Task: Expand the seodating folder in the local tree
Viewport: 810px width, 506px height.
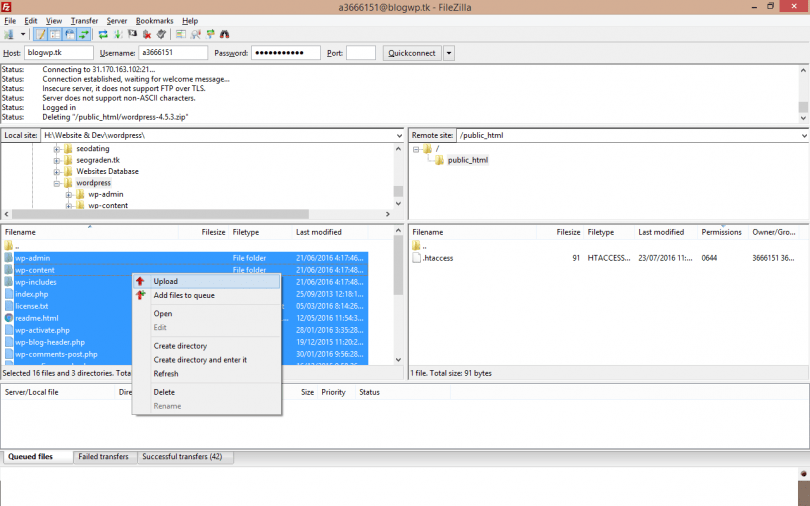Action: tap(57, 149)
